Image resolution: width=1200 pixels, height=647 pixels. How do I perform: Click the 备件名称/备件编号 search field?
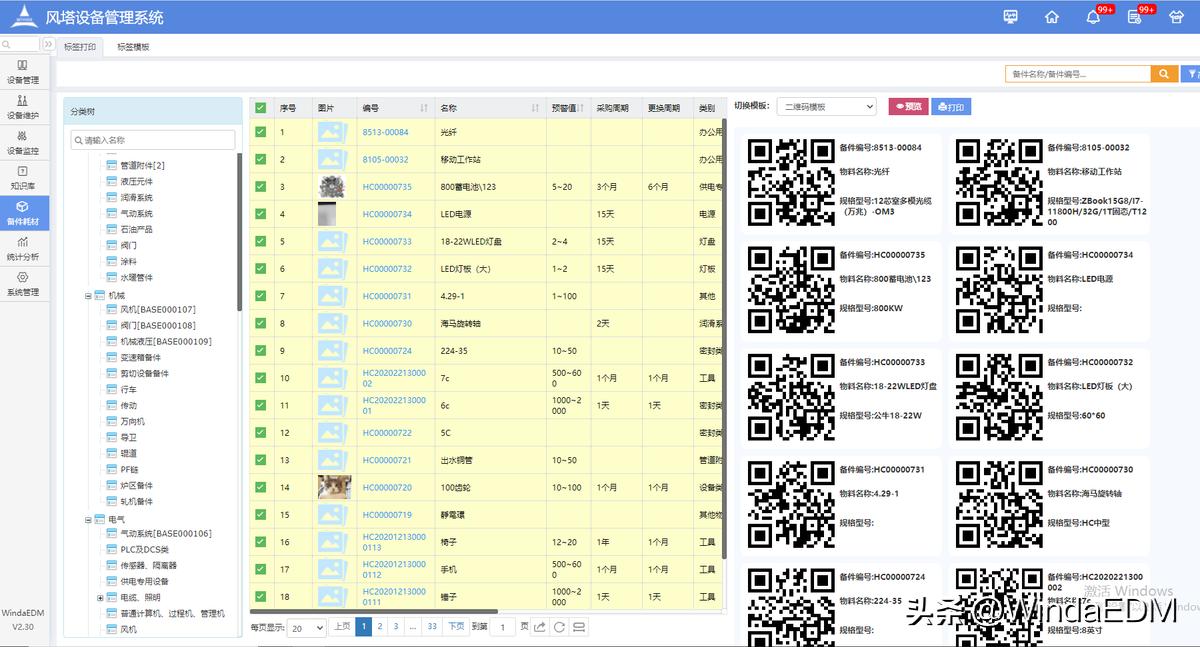(1077, 74)
